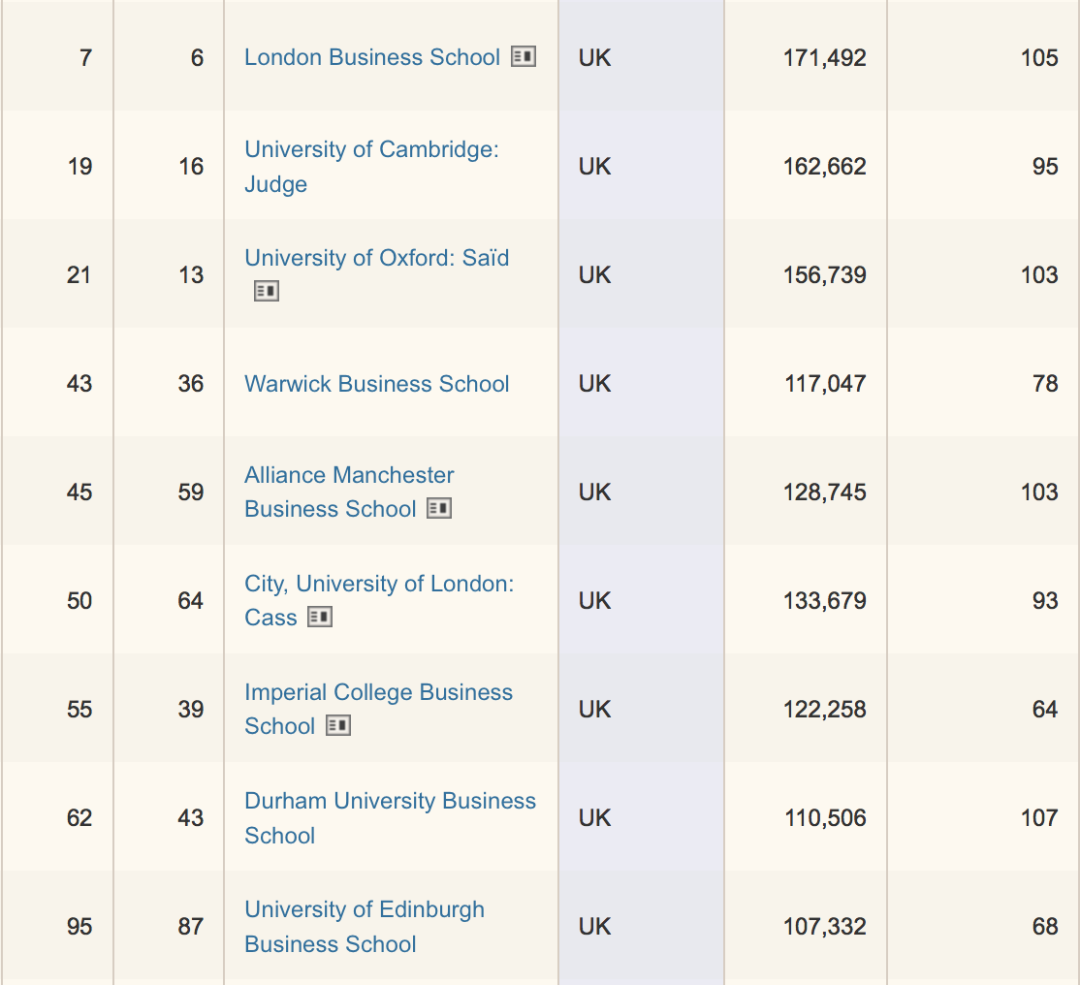Click value 78 in Warwick row
The height and width of the screenshot is (985, 1080).
pos(1046,384)
